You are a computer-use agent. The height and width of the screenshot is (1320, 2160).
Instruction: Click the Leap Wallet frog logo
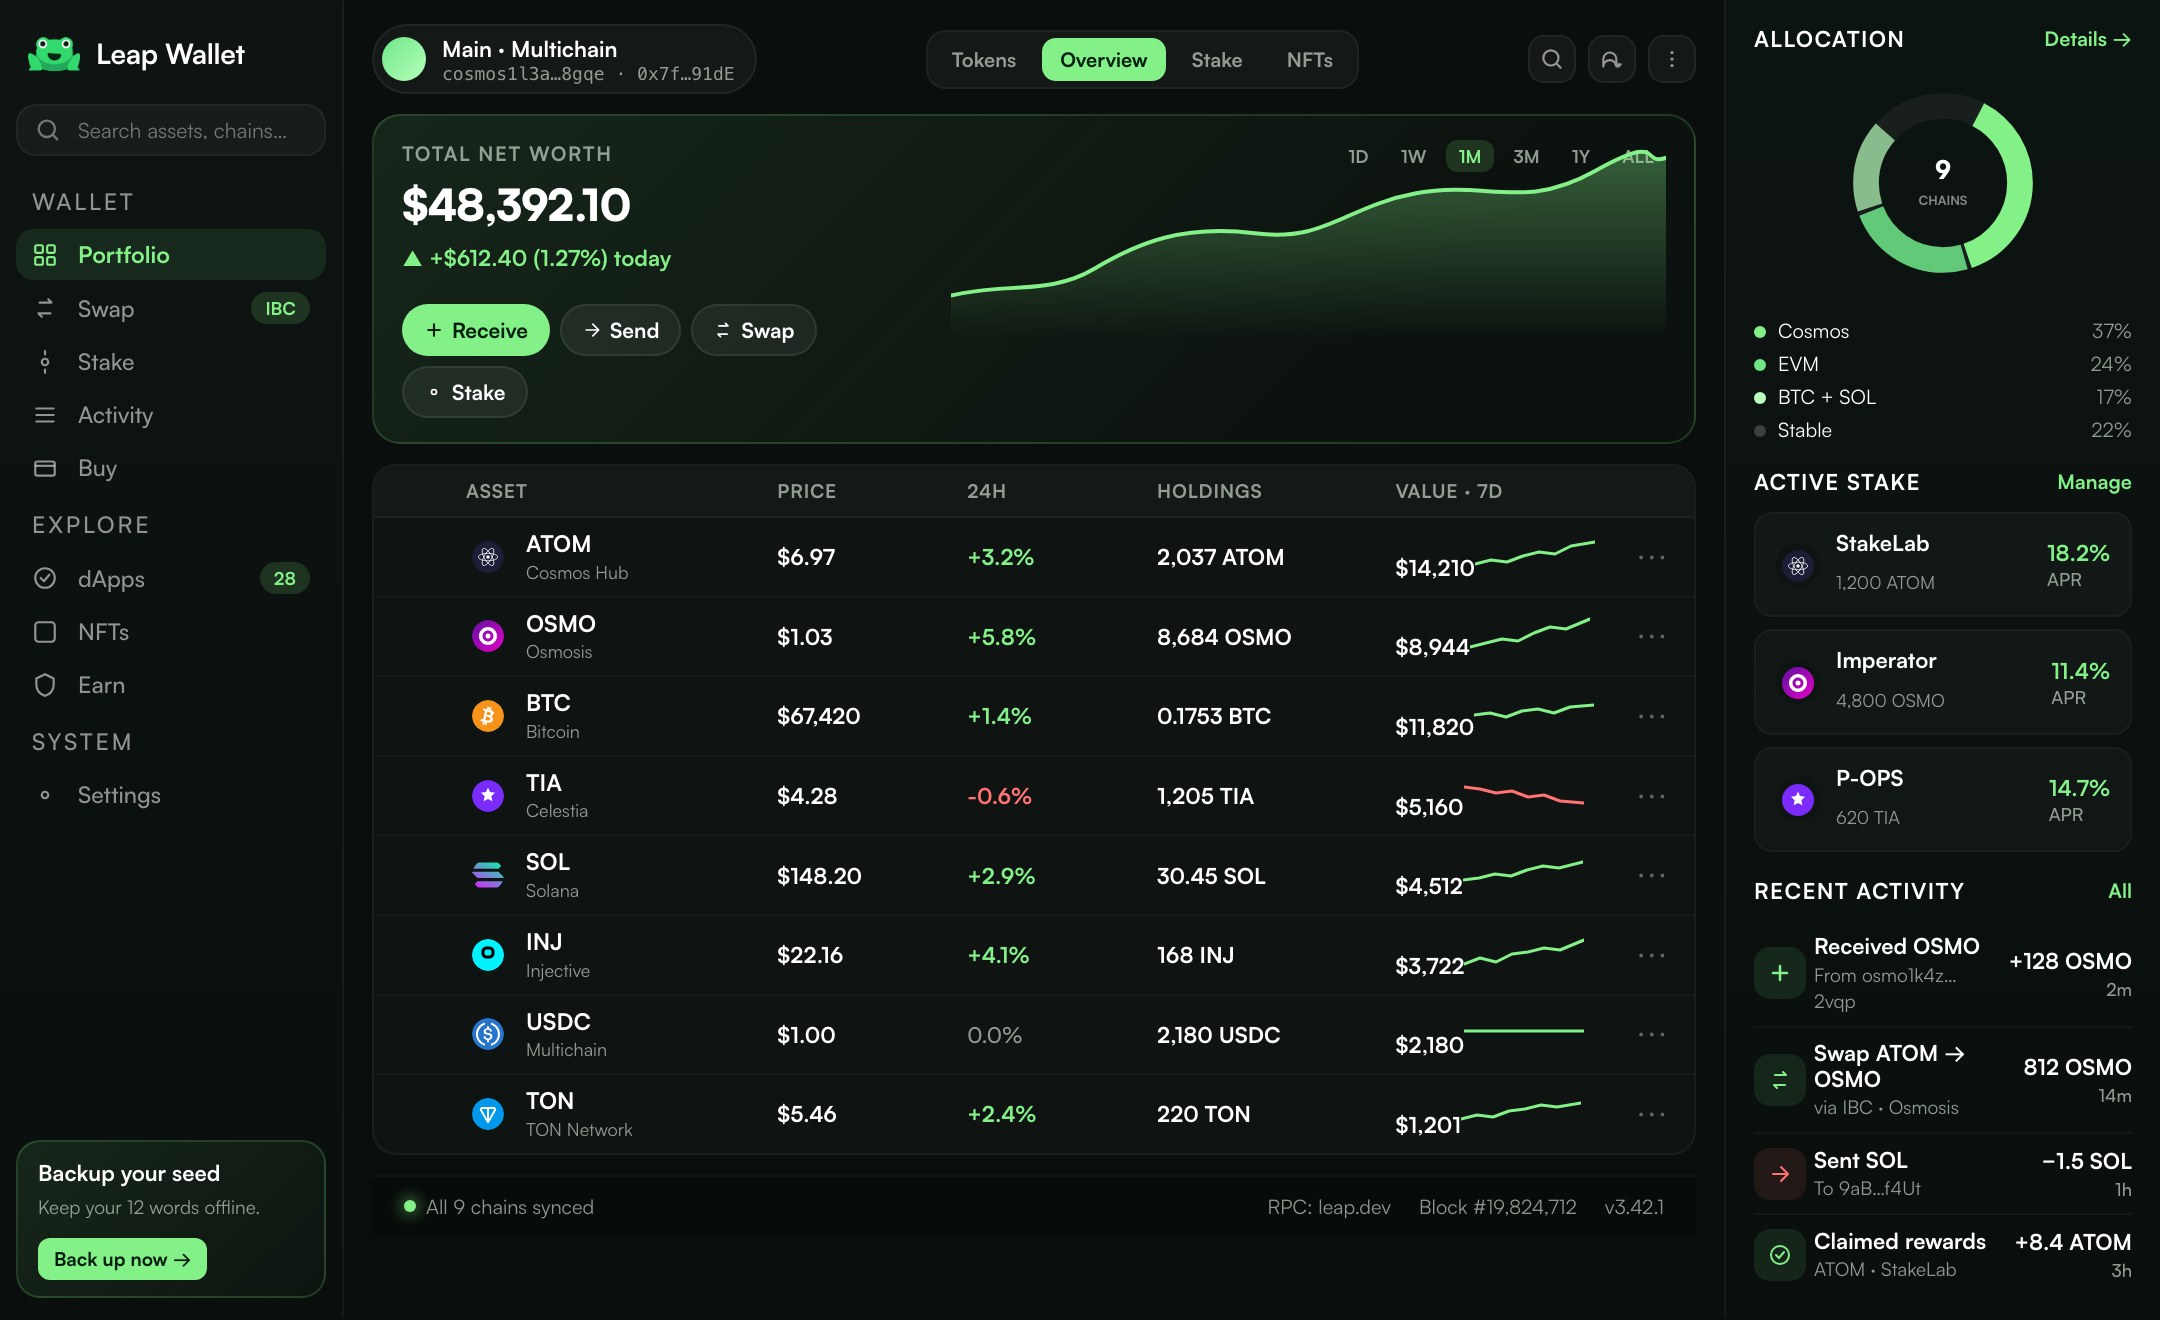(x=54, y=54)
